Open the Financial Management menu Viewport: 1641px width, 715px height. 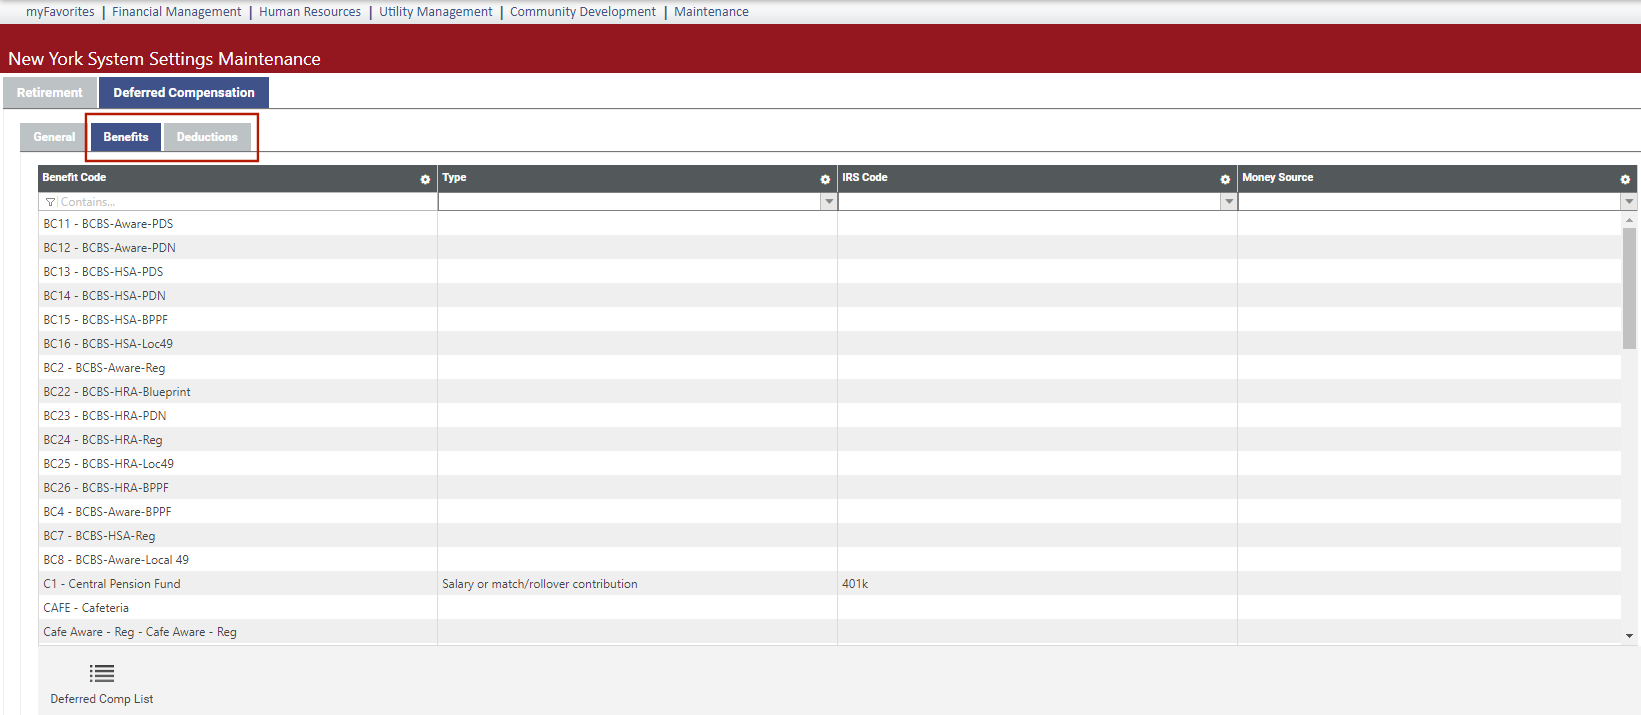click(177, 12)
